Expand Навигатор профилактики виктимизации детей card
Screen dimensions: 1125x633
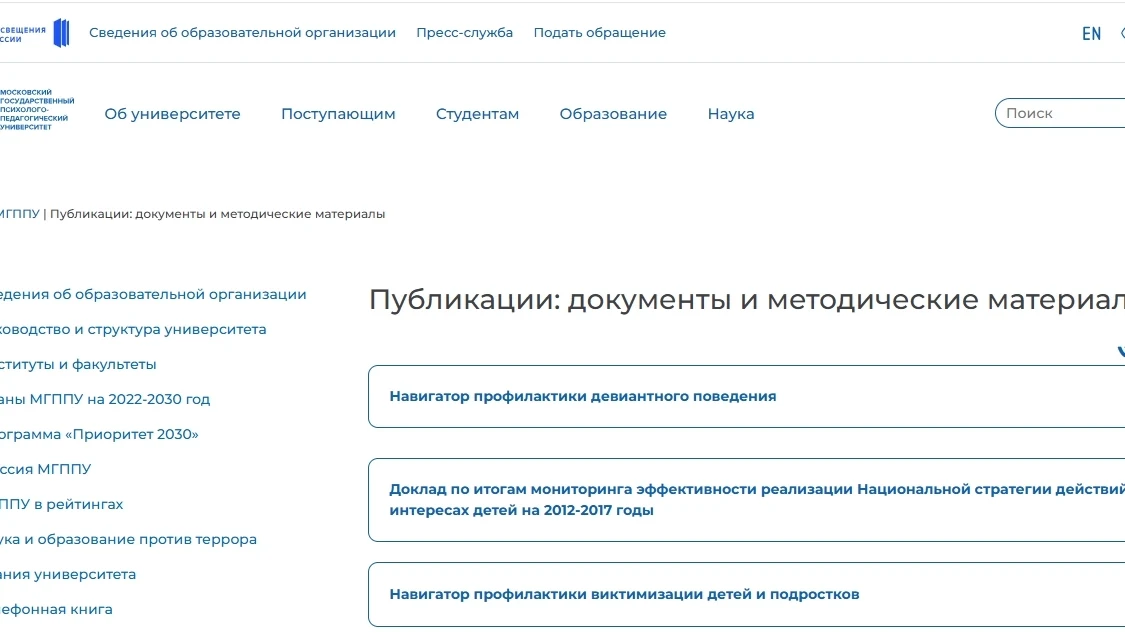pos(746,594)
